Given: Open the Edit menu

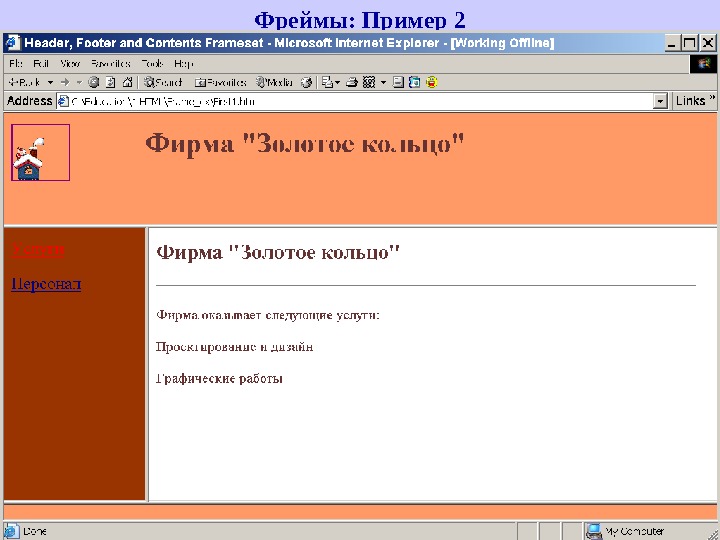Looking at the screenshot, I should (x=41, y=63).
